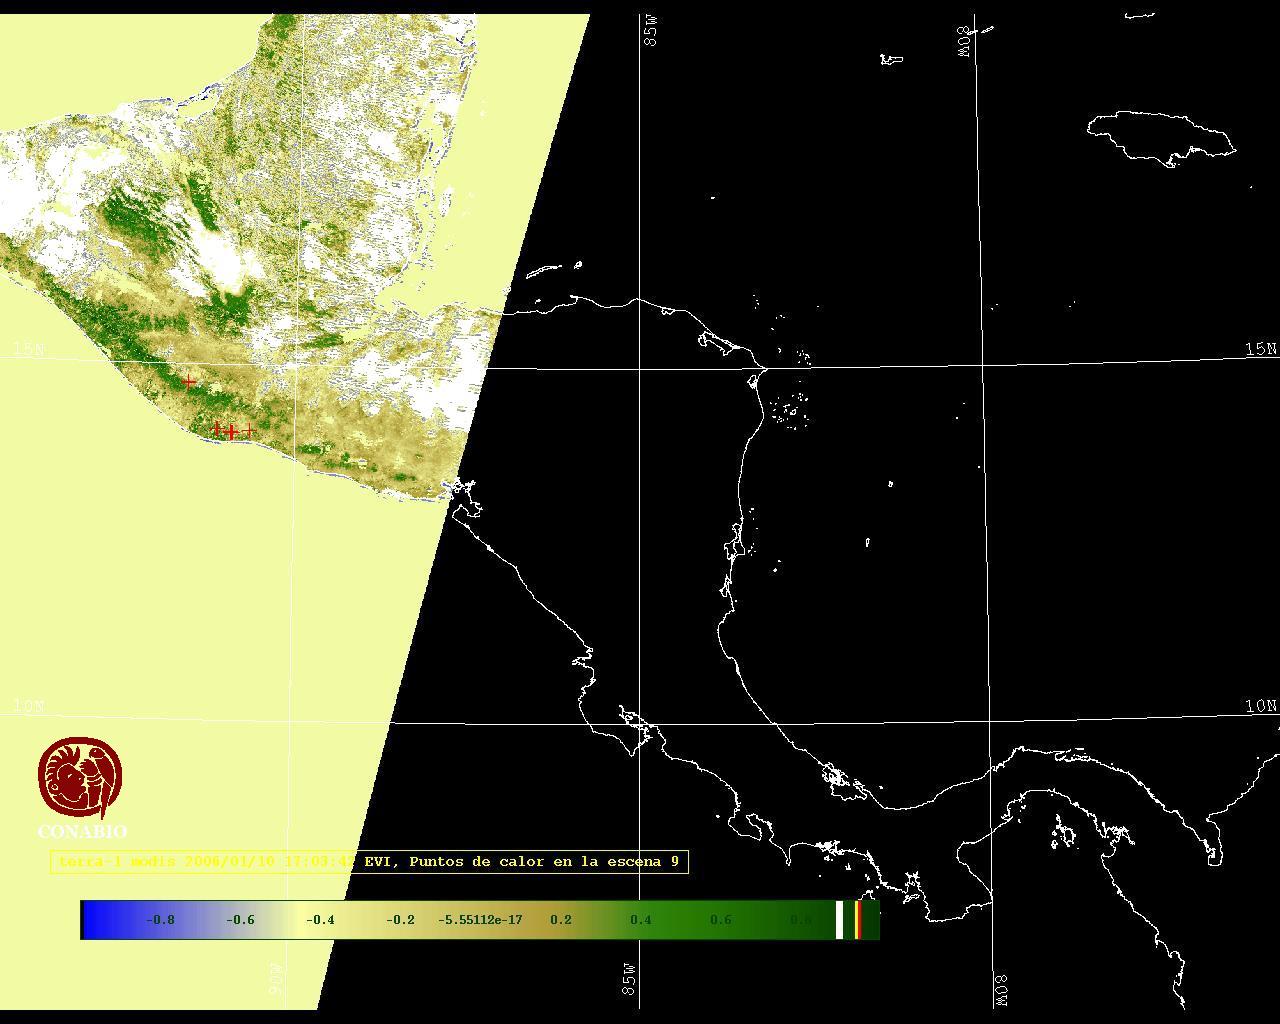Image resolution: width=1280 pixels, height=1024 pixels.
Task: Click the 0.2 tick on EVI color bar
Action: (x=560, y=920)
